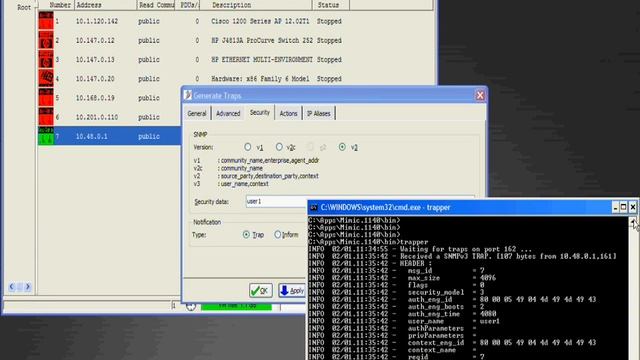The height and width of the screenshot is (360, 640).
Task: Select the green running agent icon for 10.48.0.1
Action: [x=46, y=136]
